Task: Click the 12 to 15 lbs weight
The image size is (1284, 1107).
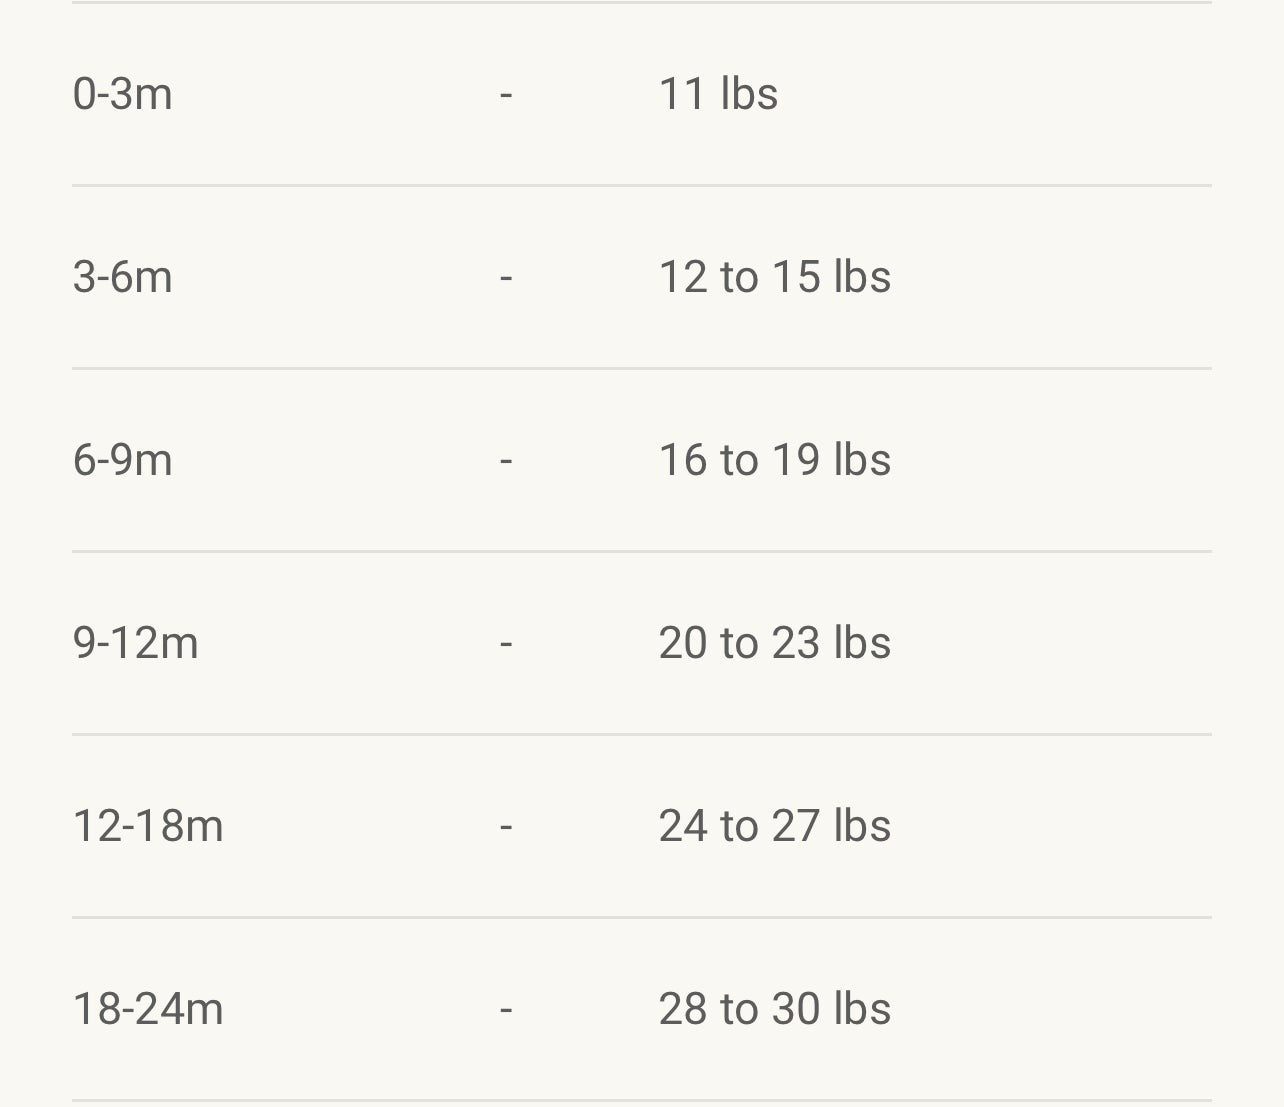Action: (x=774, y=277)
